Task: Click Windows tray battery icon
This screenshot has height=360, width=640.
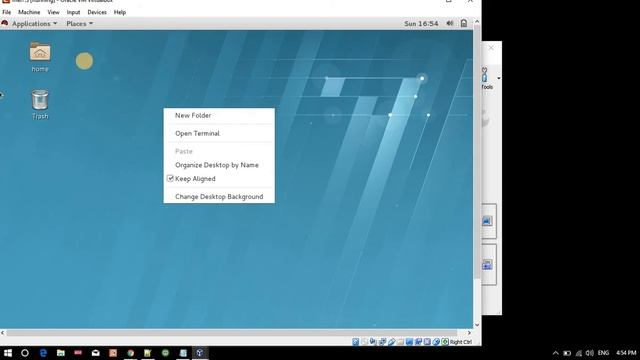Action: [567, 353]
